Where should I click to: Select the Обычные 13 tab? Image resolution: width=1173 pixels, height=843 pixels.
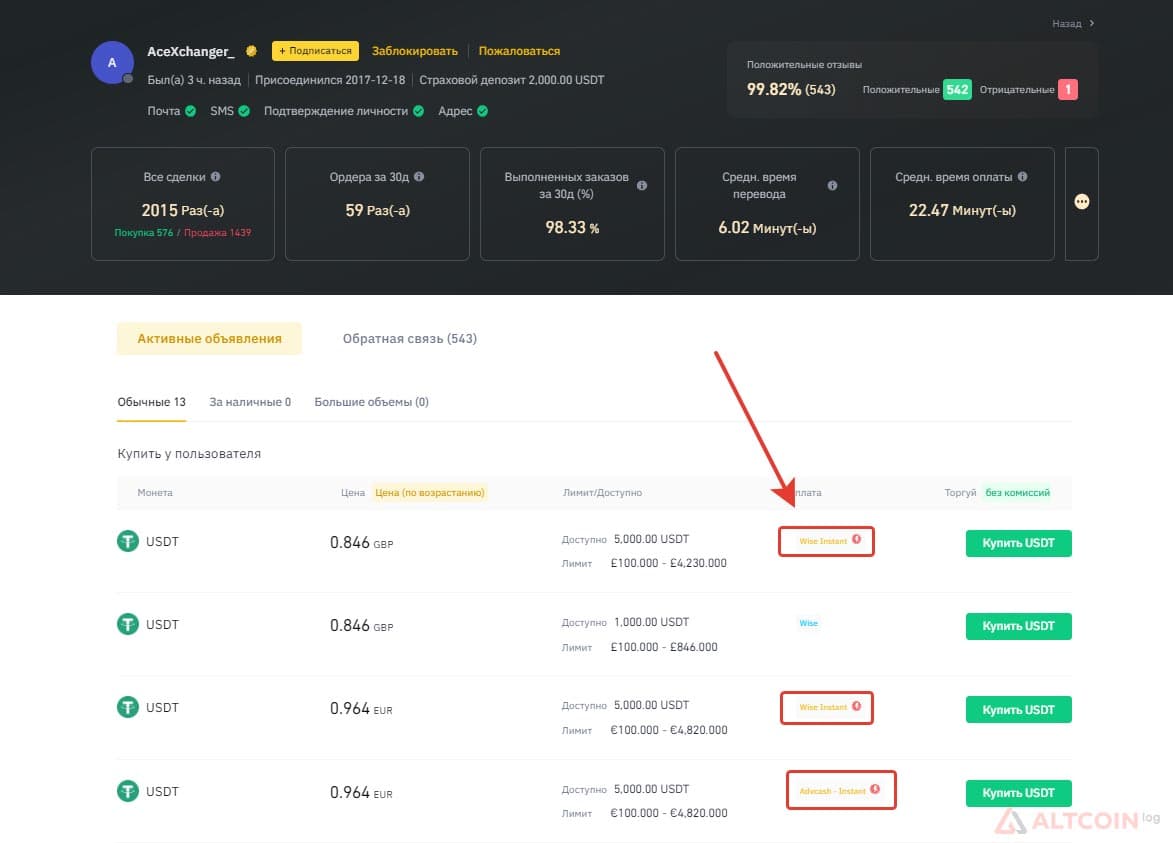pos(152,402)
